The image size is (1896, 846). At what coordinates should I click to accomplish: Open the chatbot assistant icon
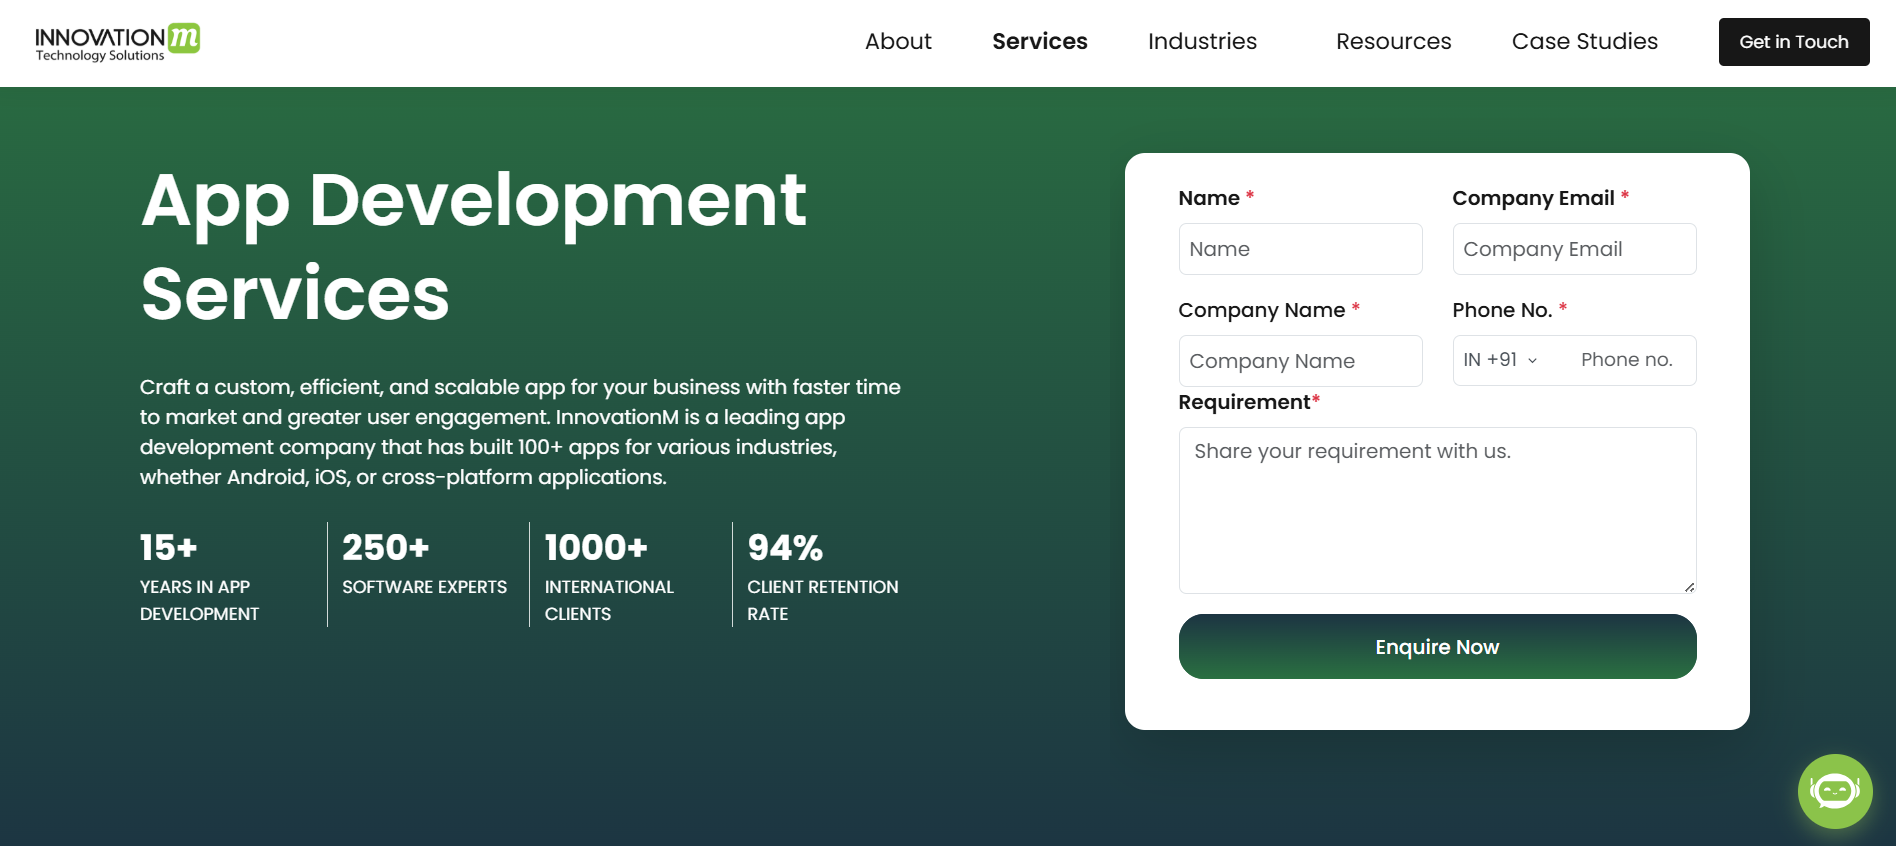coord(1835,791)
